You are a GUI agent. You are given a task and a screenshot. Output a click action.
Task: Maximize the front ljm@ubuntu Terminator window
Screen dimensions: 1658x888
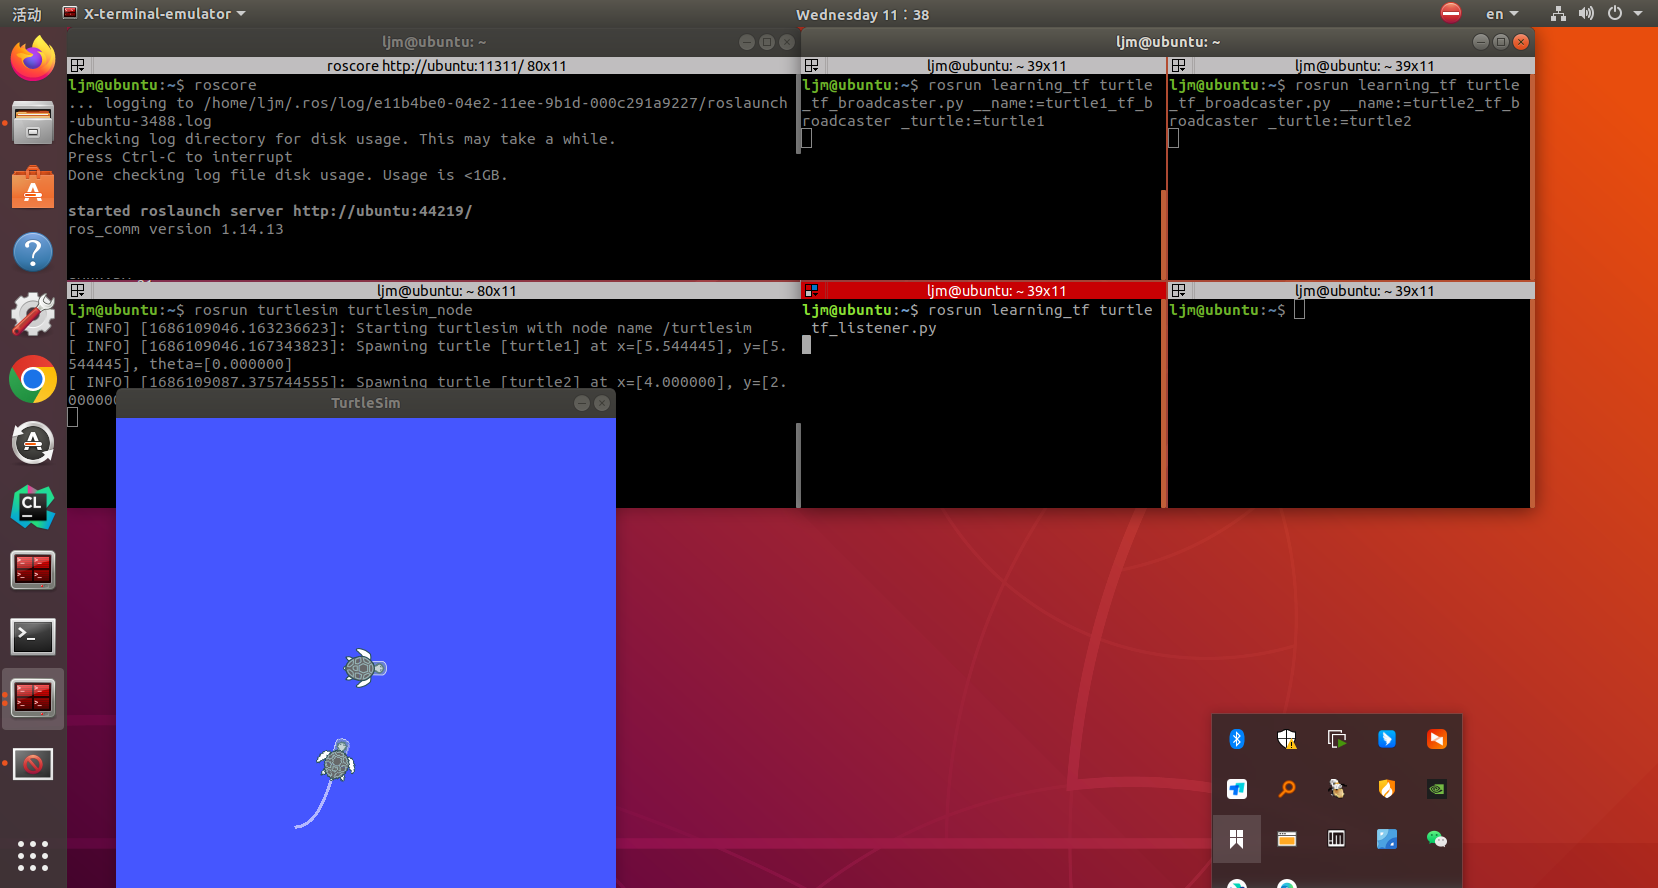point(1501,41)
